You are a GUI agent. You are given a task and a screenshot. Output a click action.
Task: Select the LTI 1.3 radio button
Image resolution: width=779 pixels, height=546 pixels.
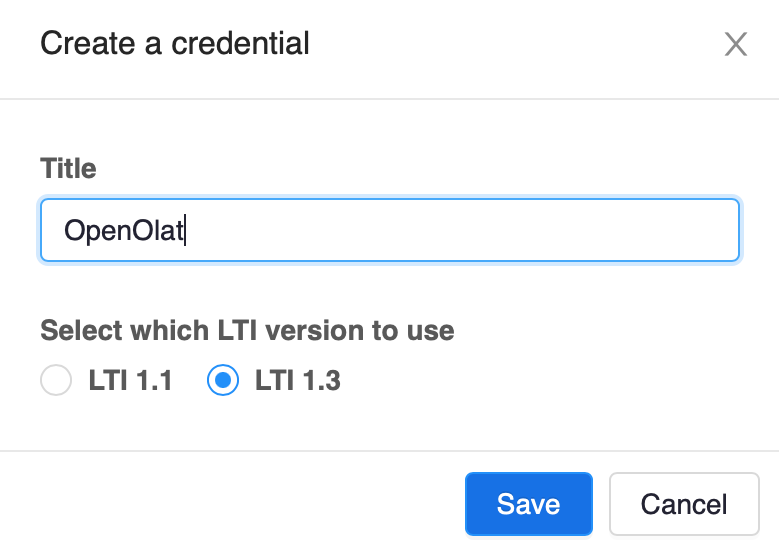click(x=223, y=381)
